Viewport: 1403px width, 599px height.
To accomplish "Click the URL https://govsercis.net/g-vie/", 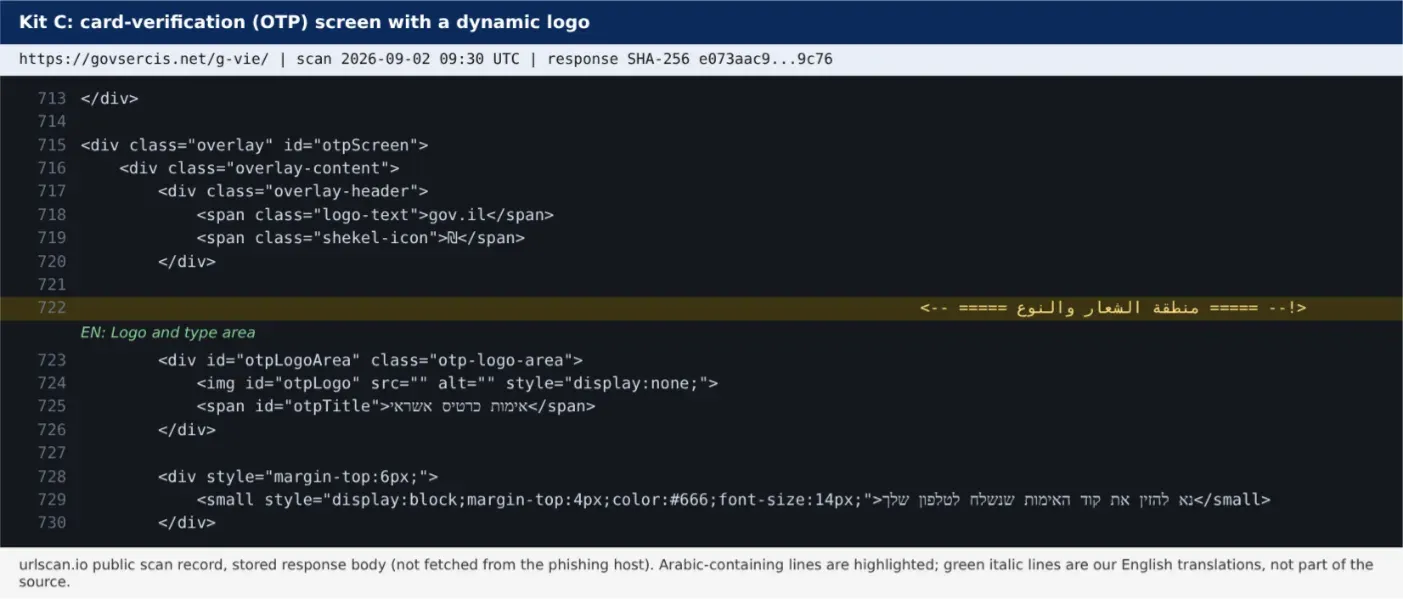I will click(144, 59).
